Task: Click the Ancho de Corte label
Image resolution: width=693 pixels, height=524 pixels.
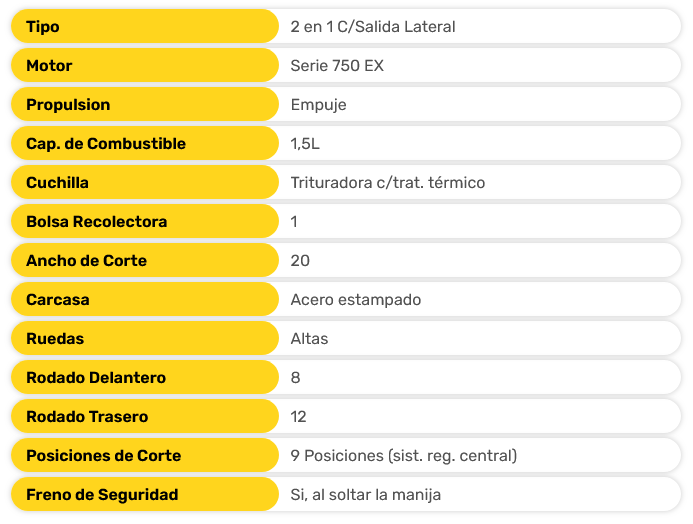Action: (x=86, y=261)
